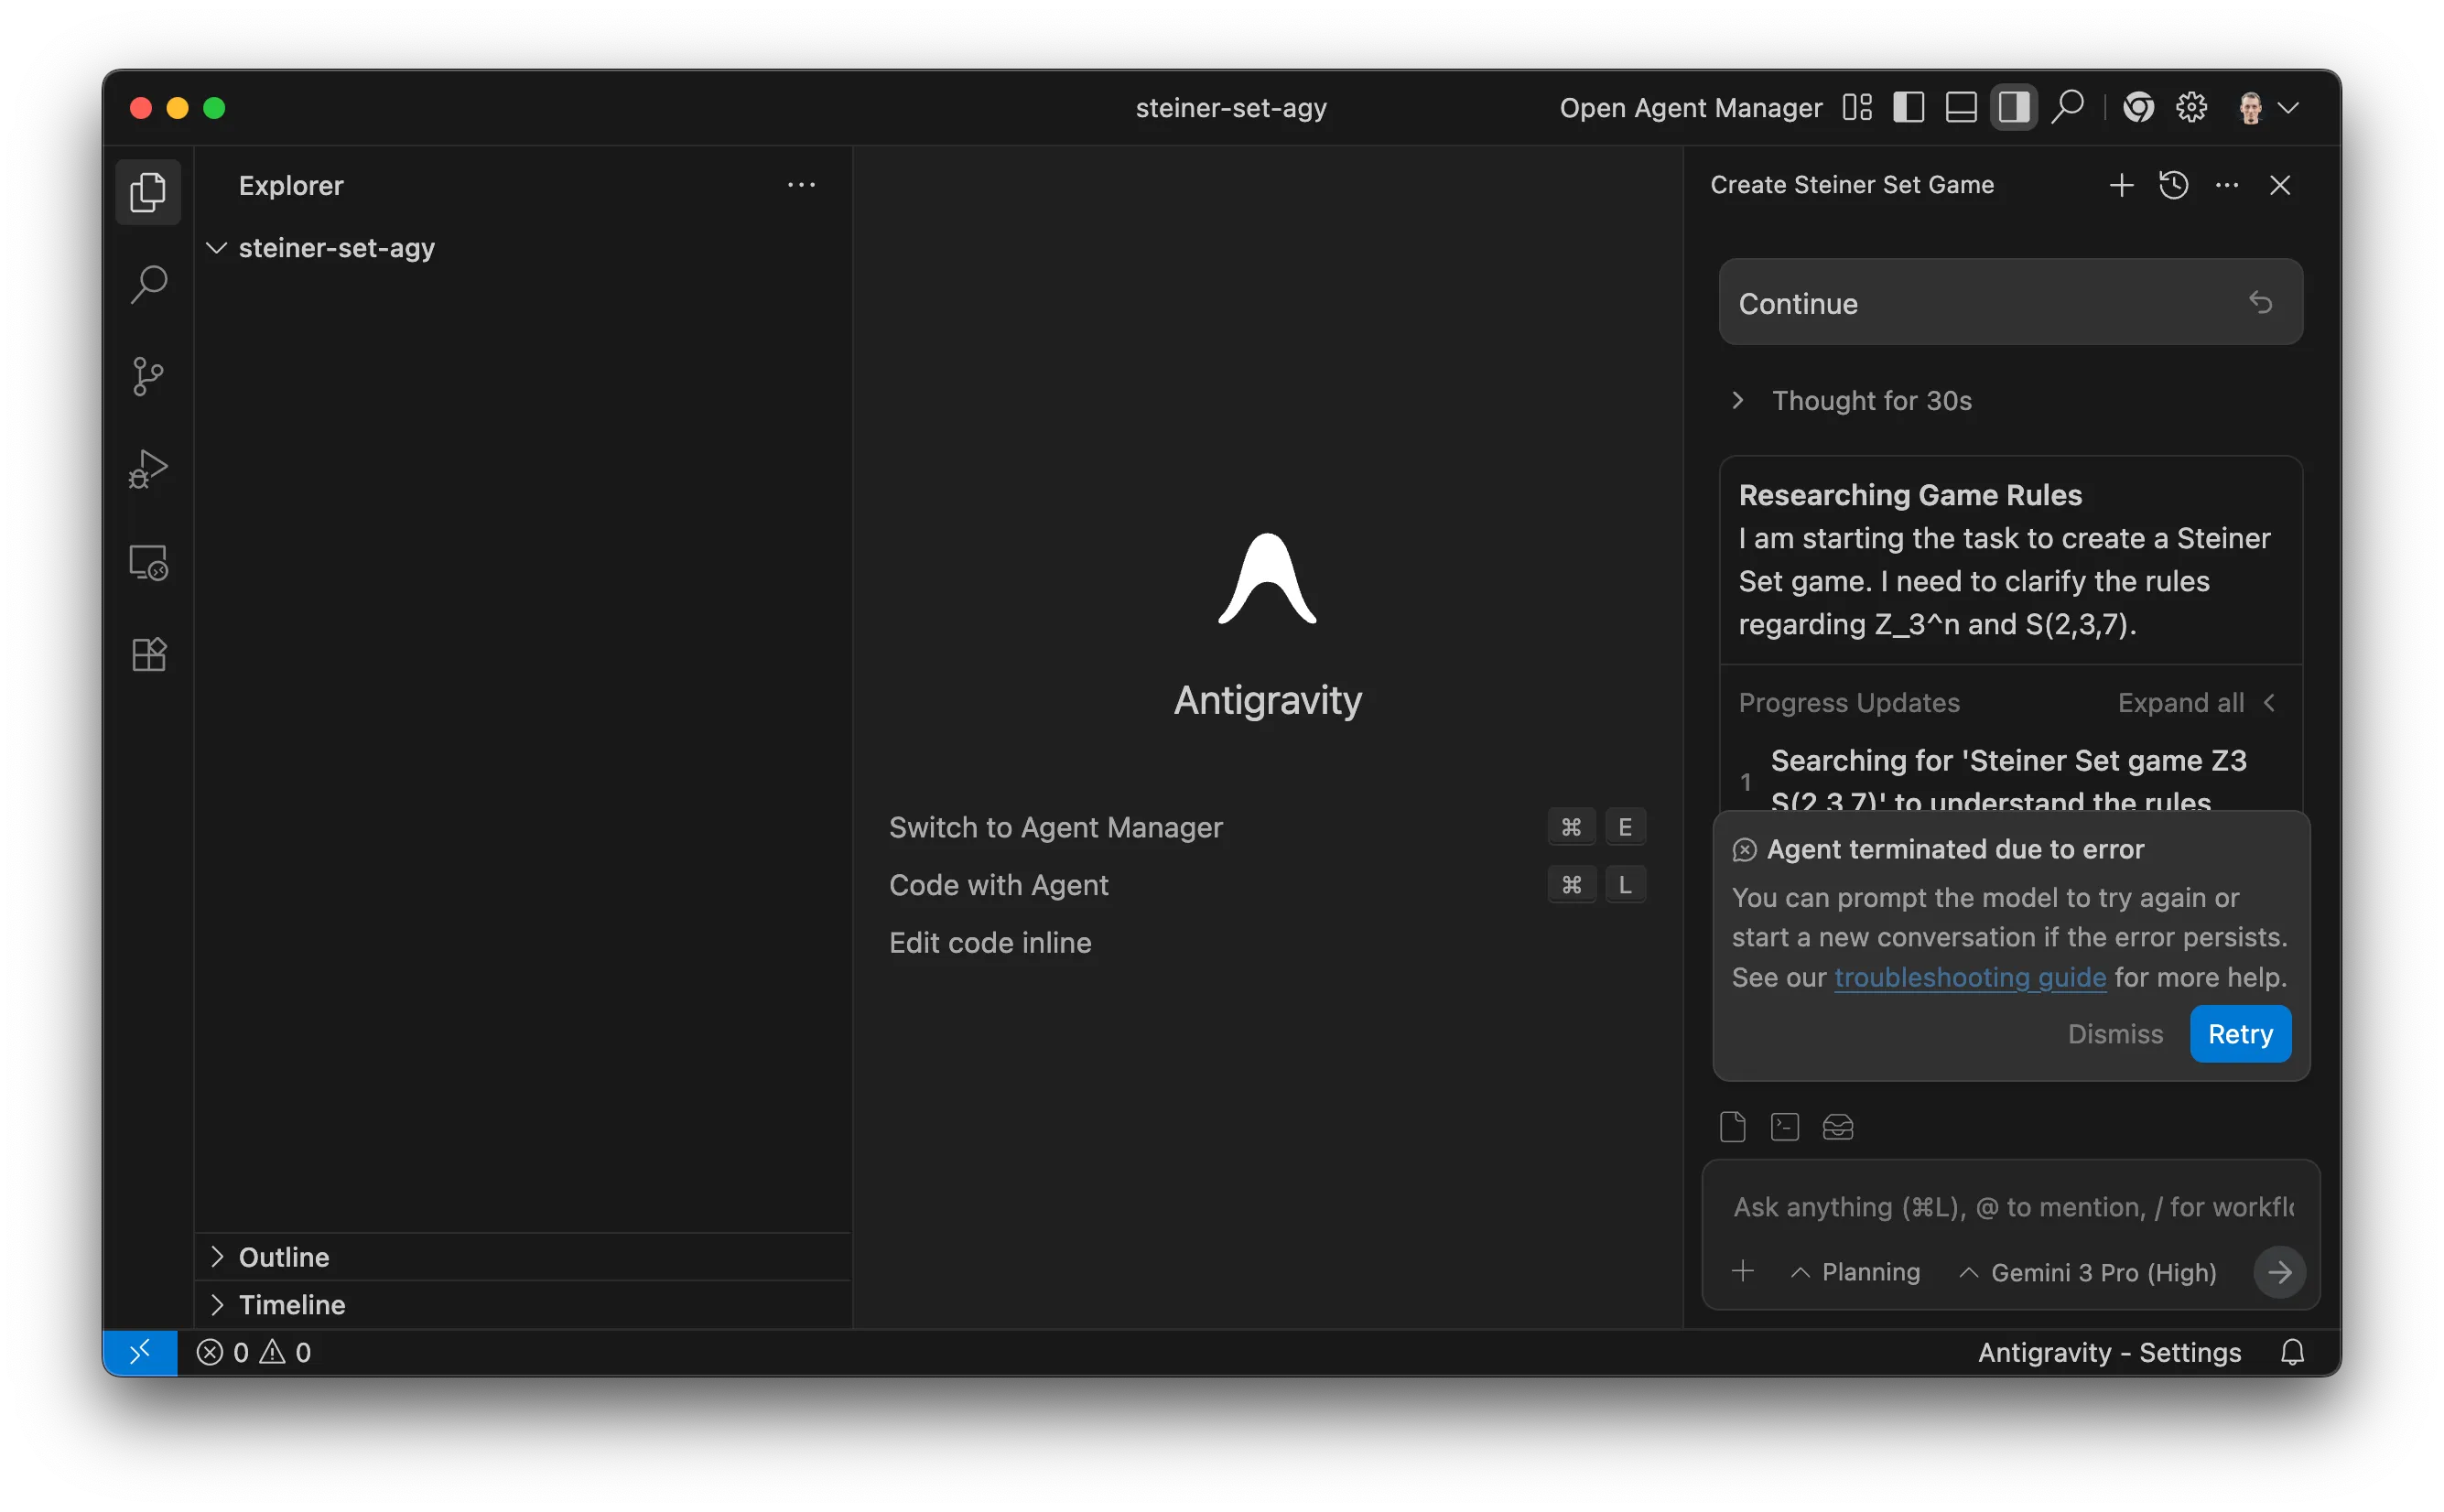Click the Retry button
This screenshot has height=1512, width=2444.
[x=2239, y=1034]
